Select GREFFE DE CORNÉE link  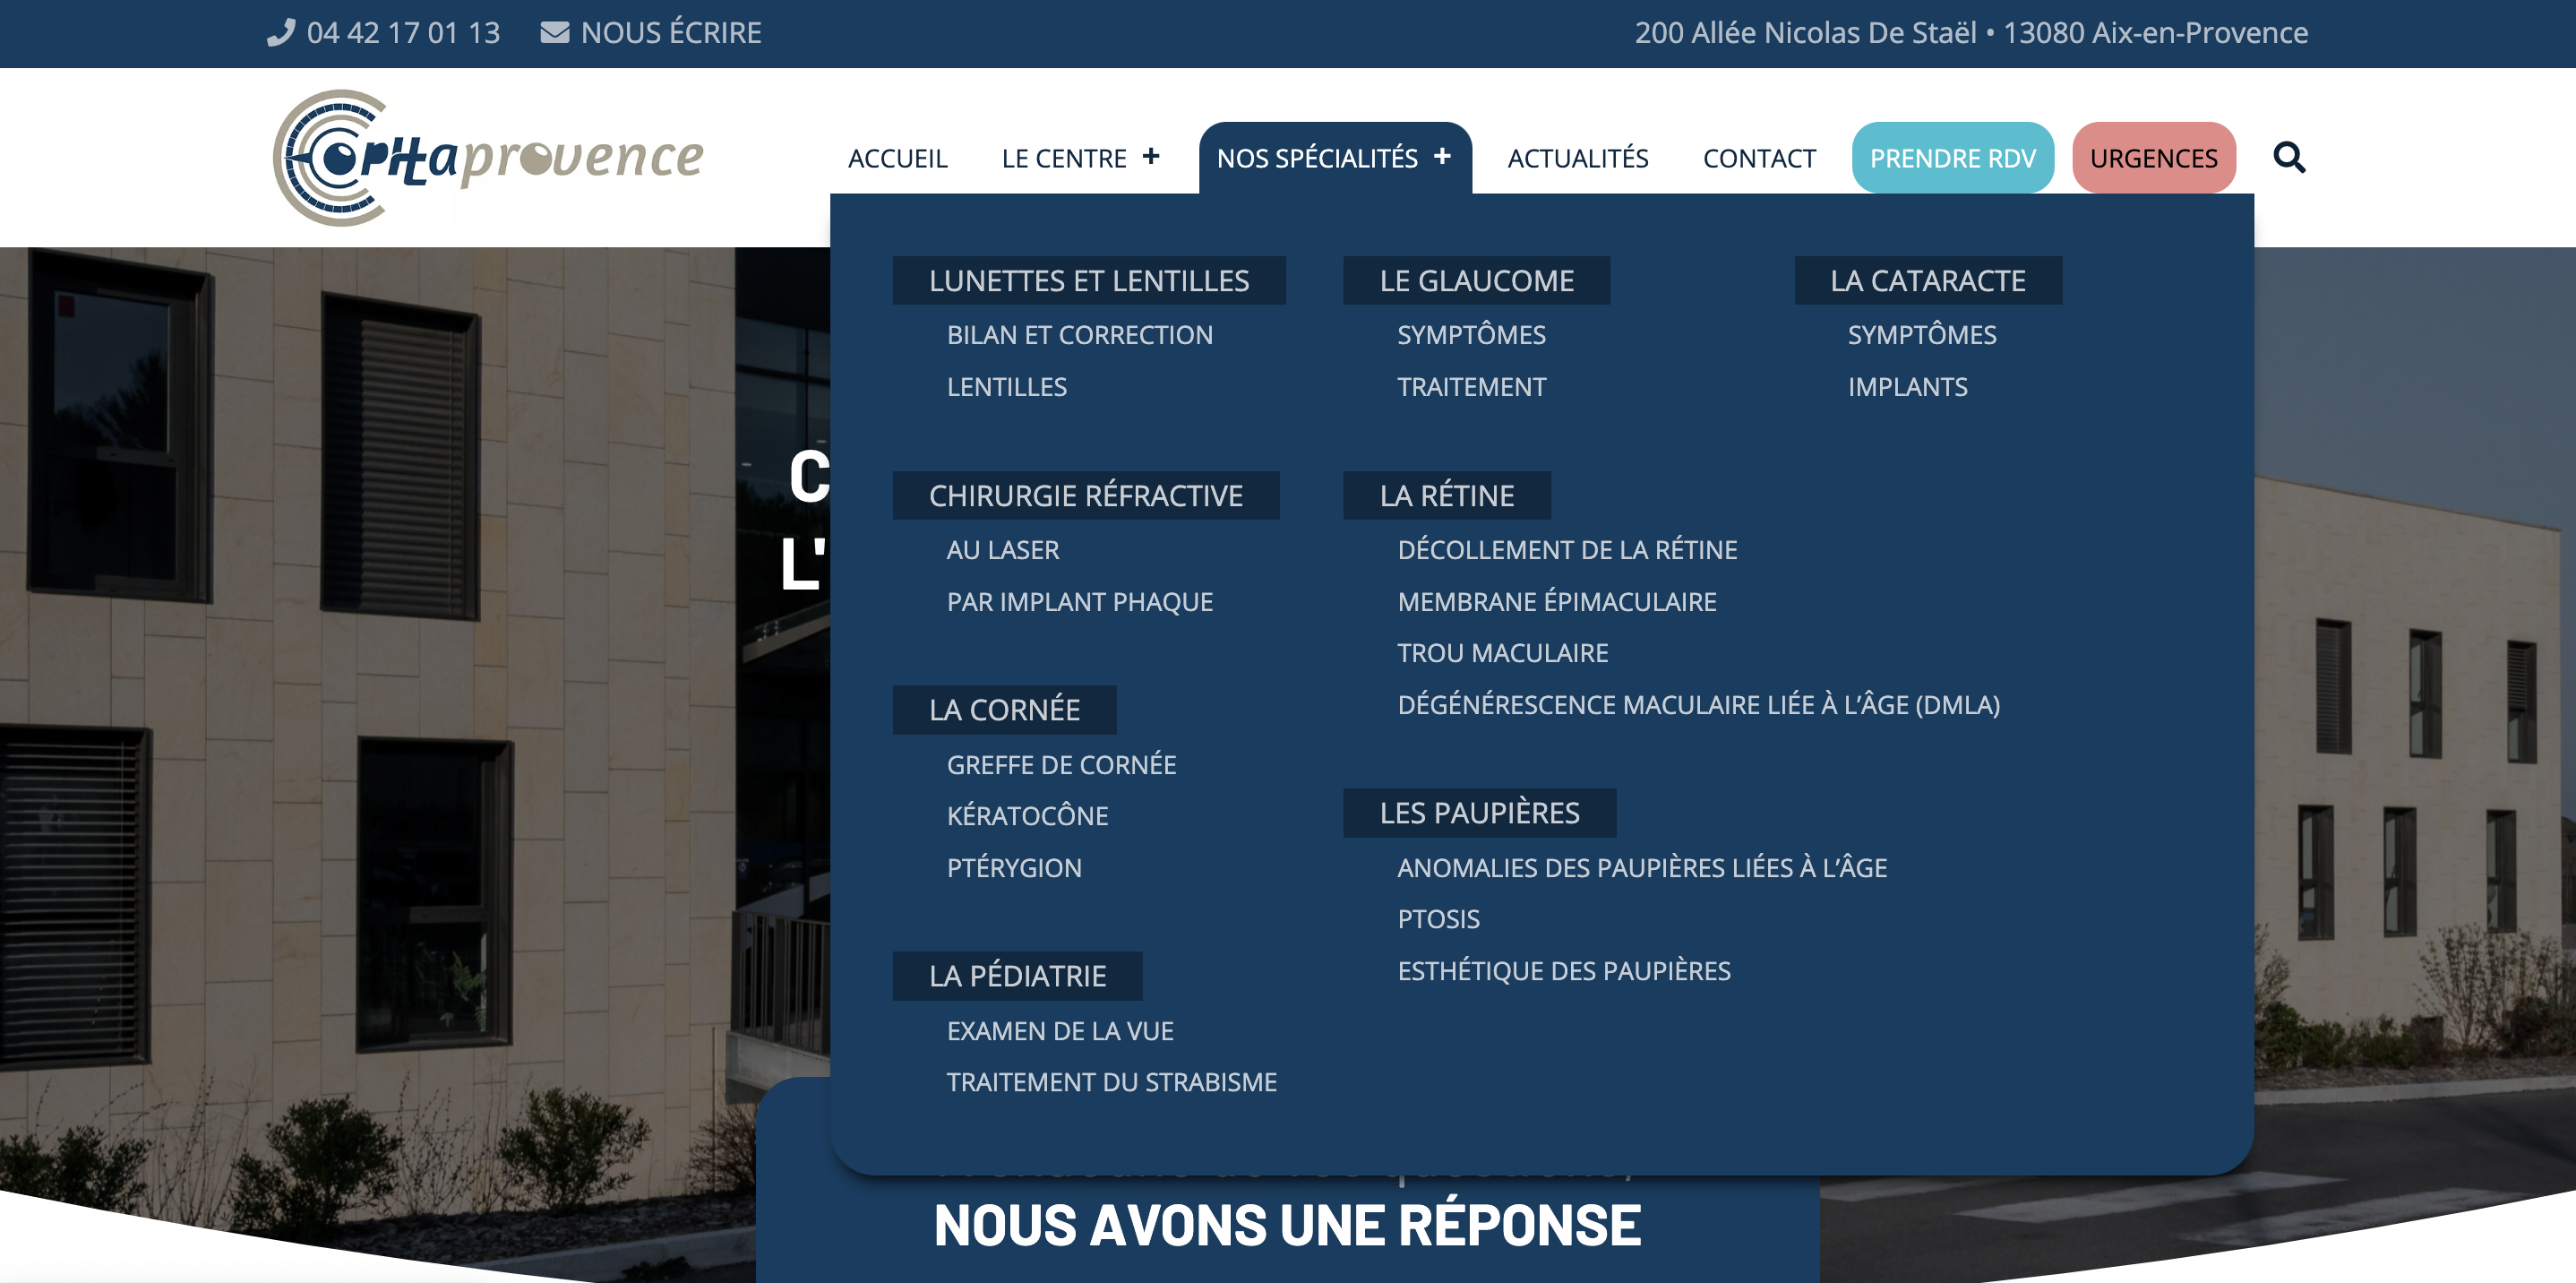[x=1061, y=765]
